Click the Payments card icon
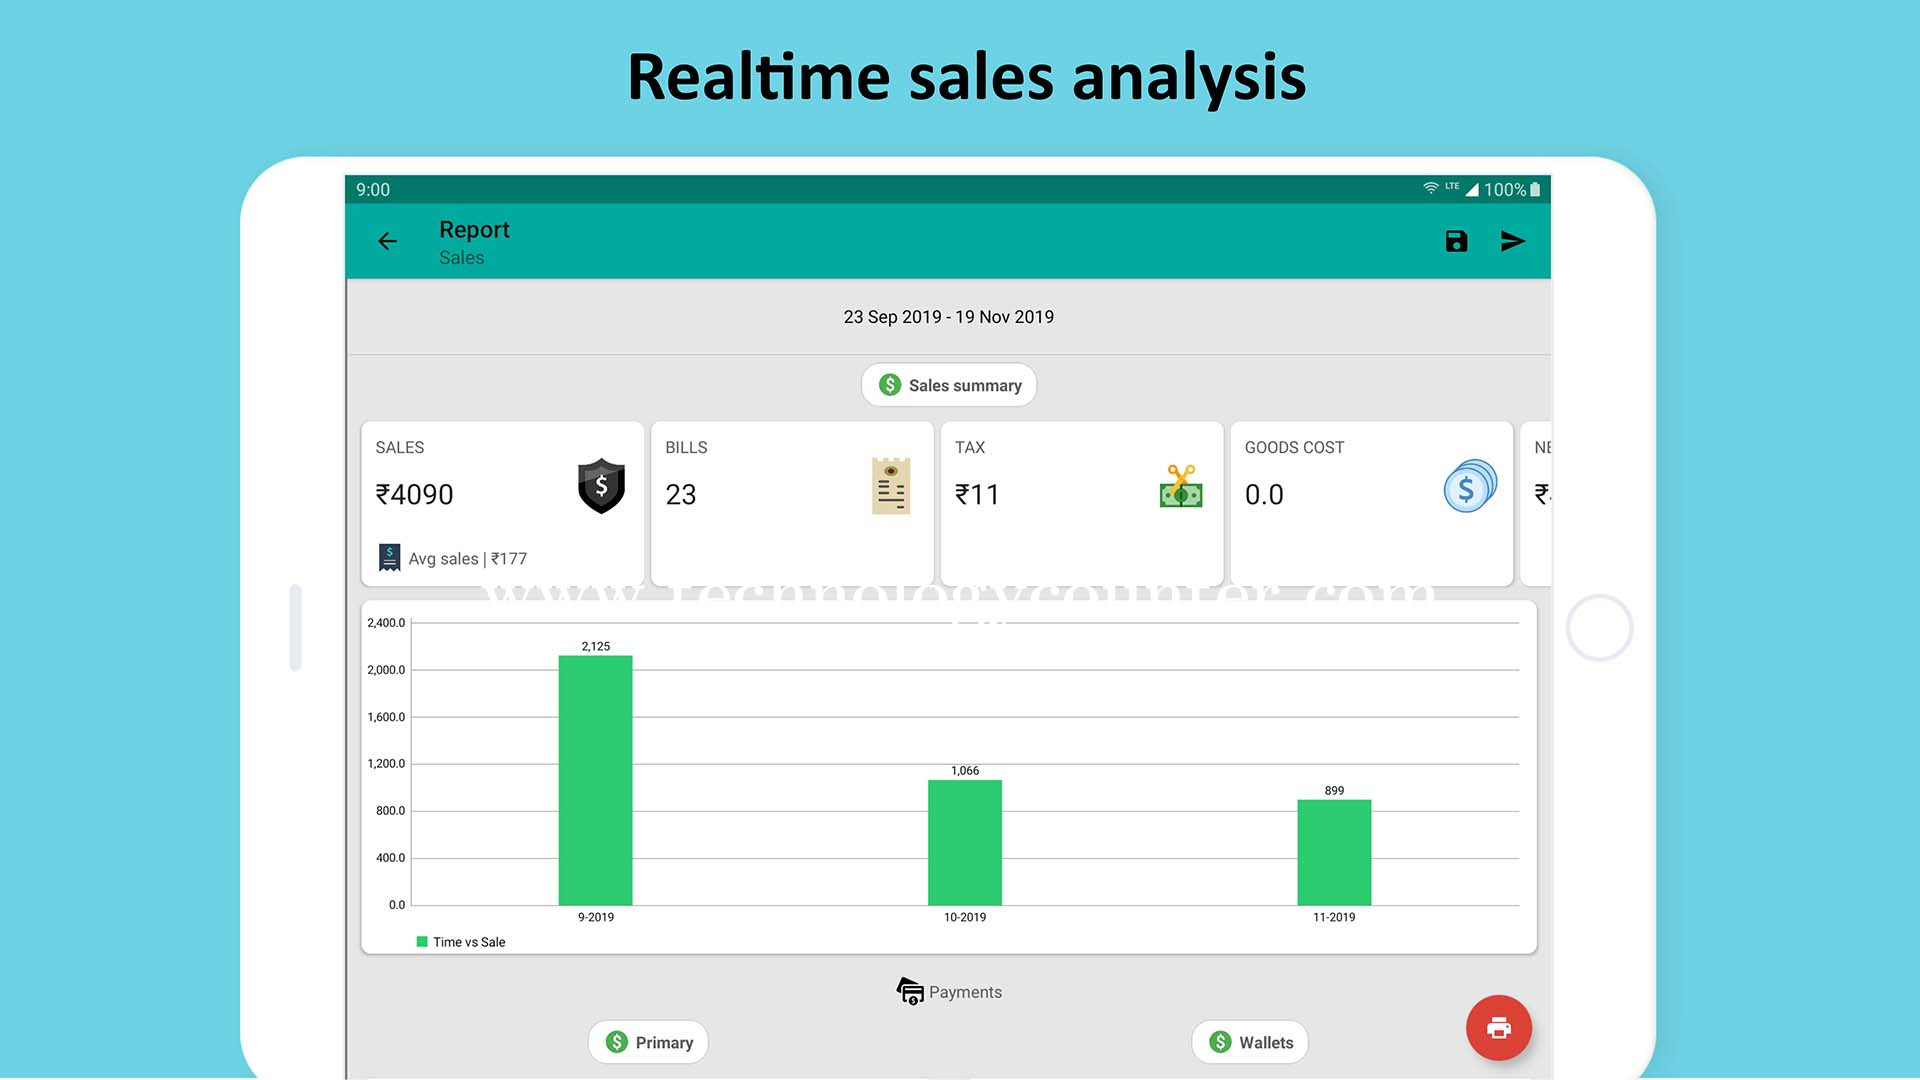This screenshot has height=1080, width=1920. click(x=910, y=991)
